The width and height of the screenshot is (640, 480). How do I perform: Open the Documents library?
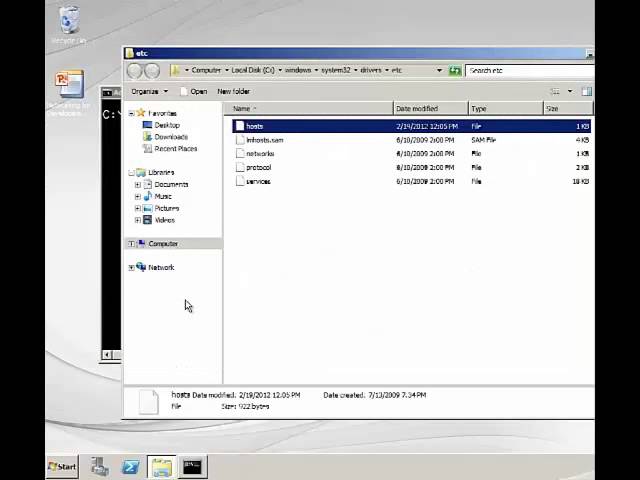pos(171,184)
